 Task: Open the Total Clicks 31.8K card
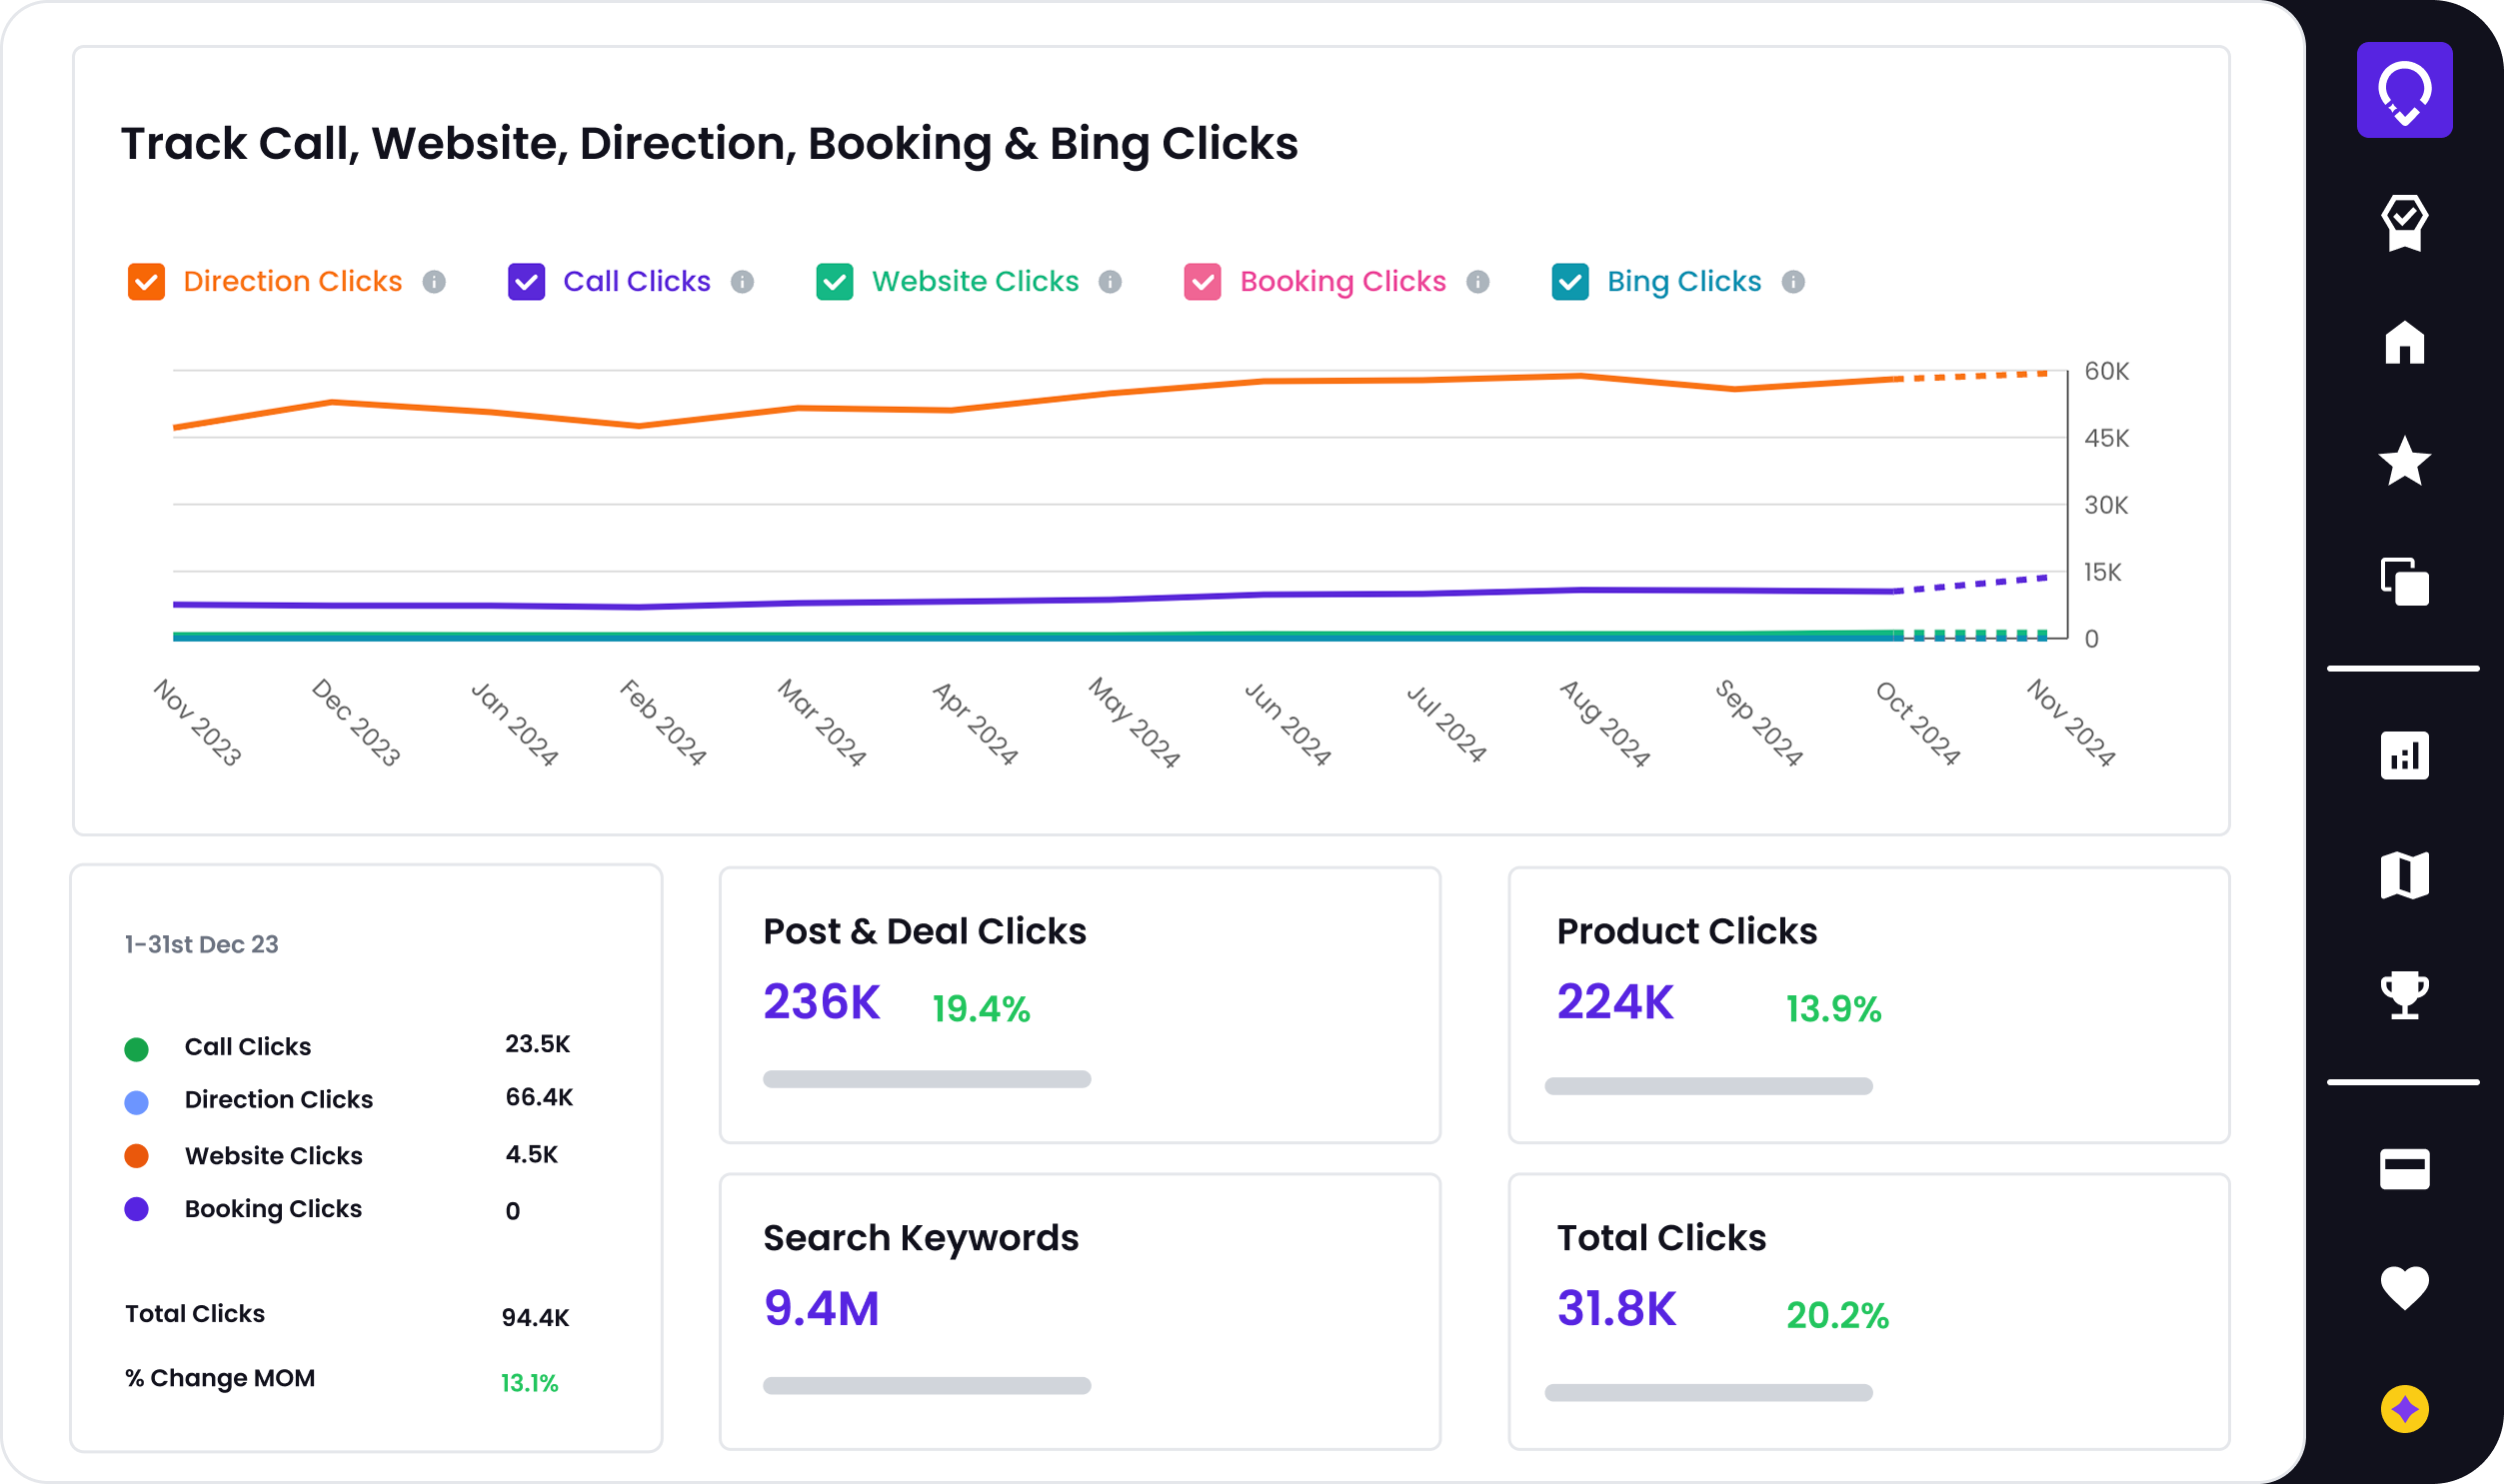pos(1868,1310)
